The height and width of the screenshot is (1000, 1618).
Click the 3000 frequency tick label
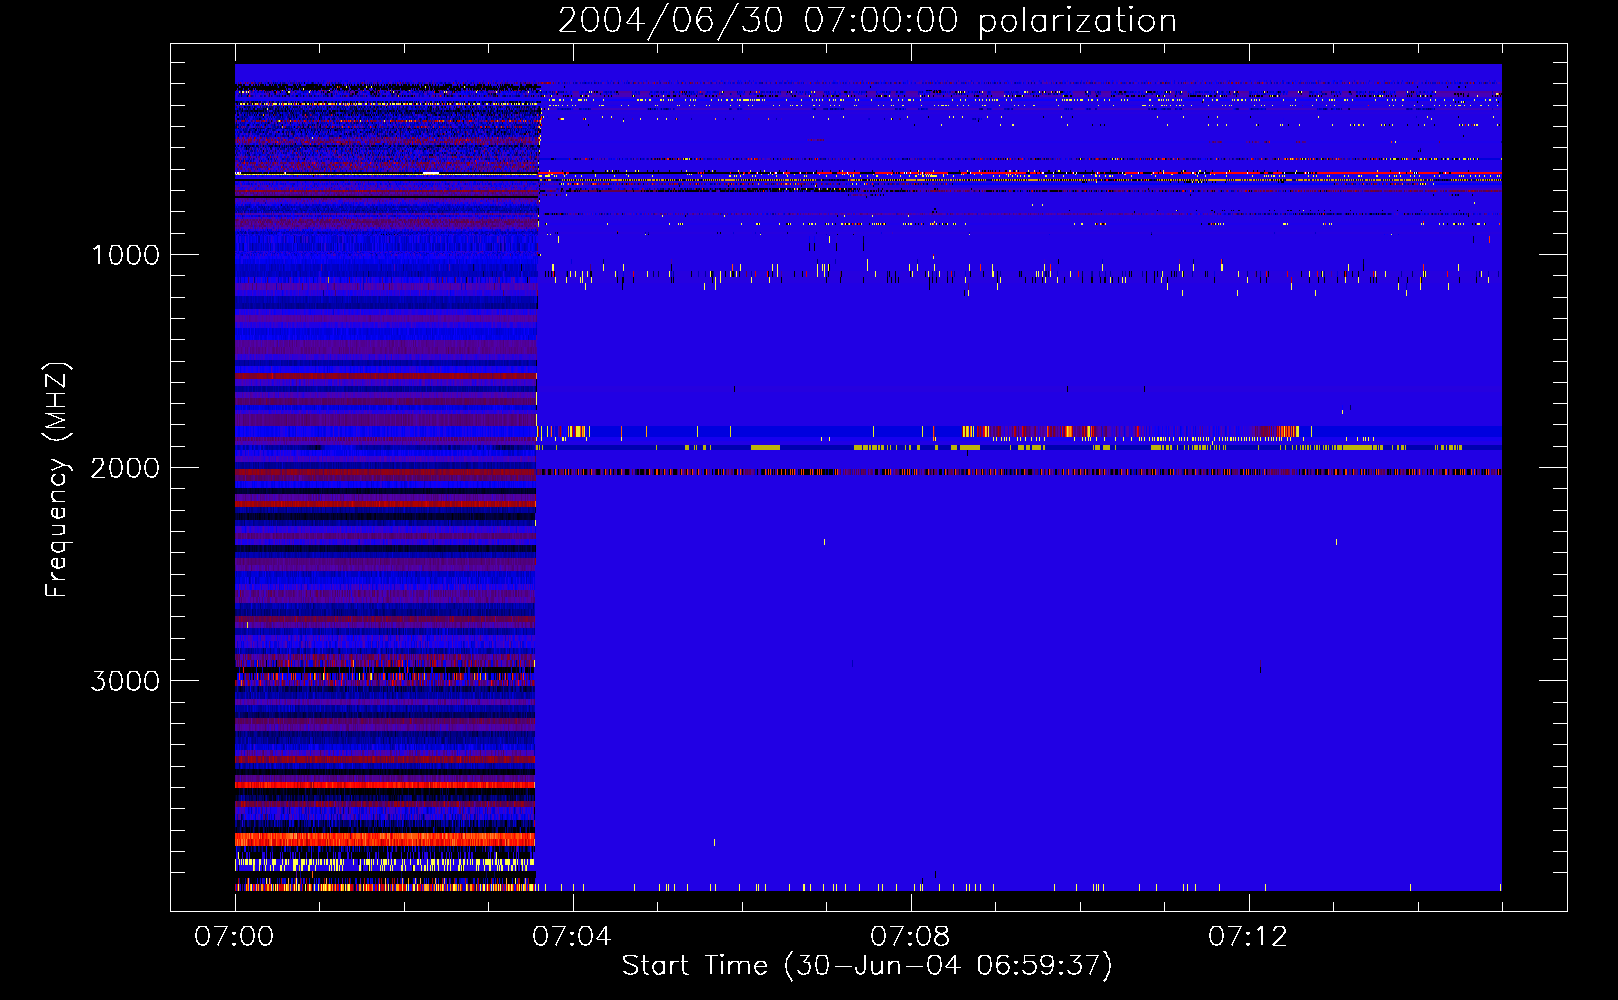tap(125, 681)
